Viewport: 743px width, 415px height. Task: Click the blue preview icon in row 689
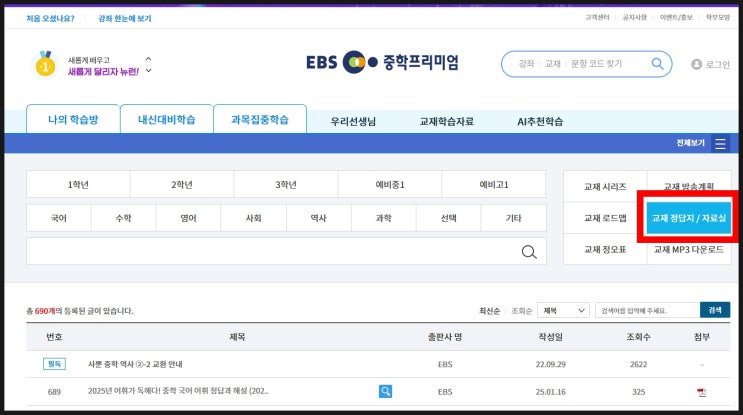(x=385, y=391)
